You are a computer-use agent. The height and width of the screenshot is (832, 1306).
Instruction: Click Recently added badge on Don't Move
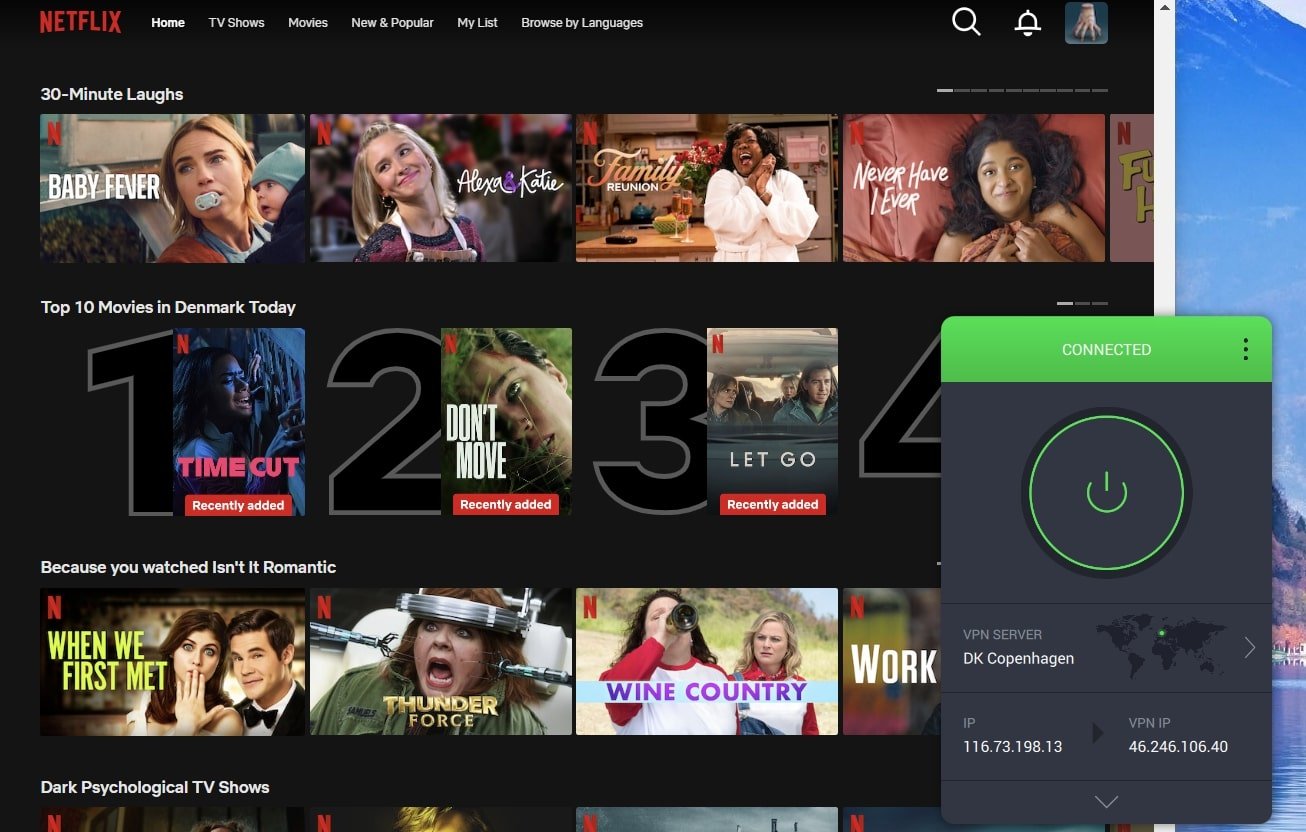[x=506, y=505]
